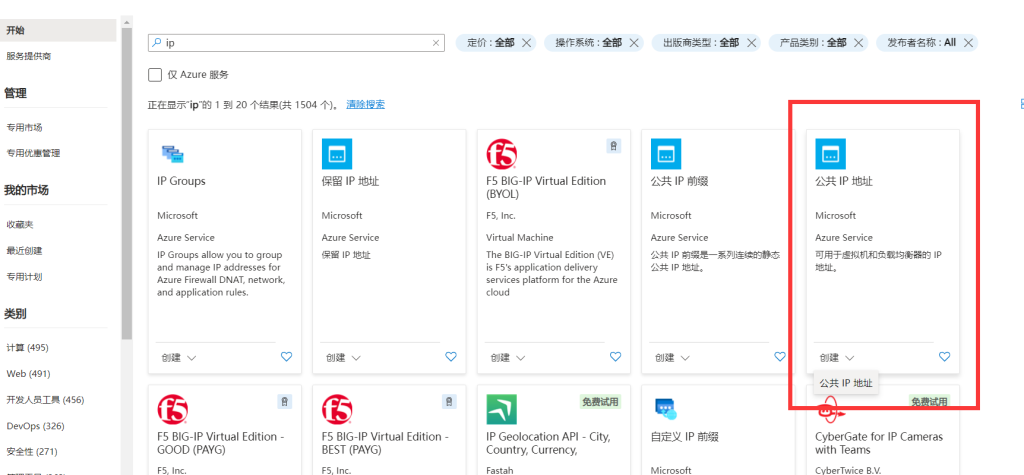
Task: Click the badge icon on F5 BEST (PAYG) card
Action: coord(449,402)
